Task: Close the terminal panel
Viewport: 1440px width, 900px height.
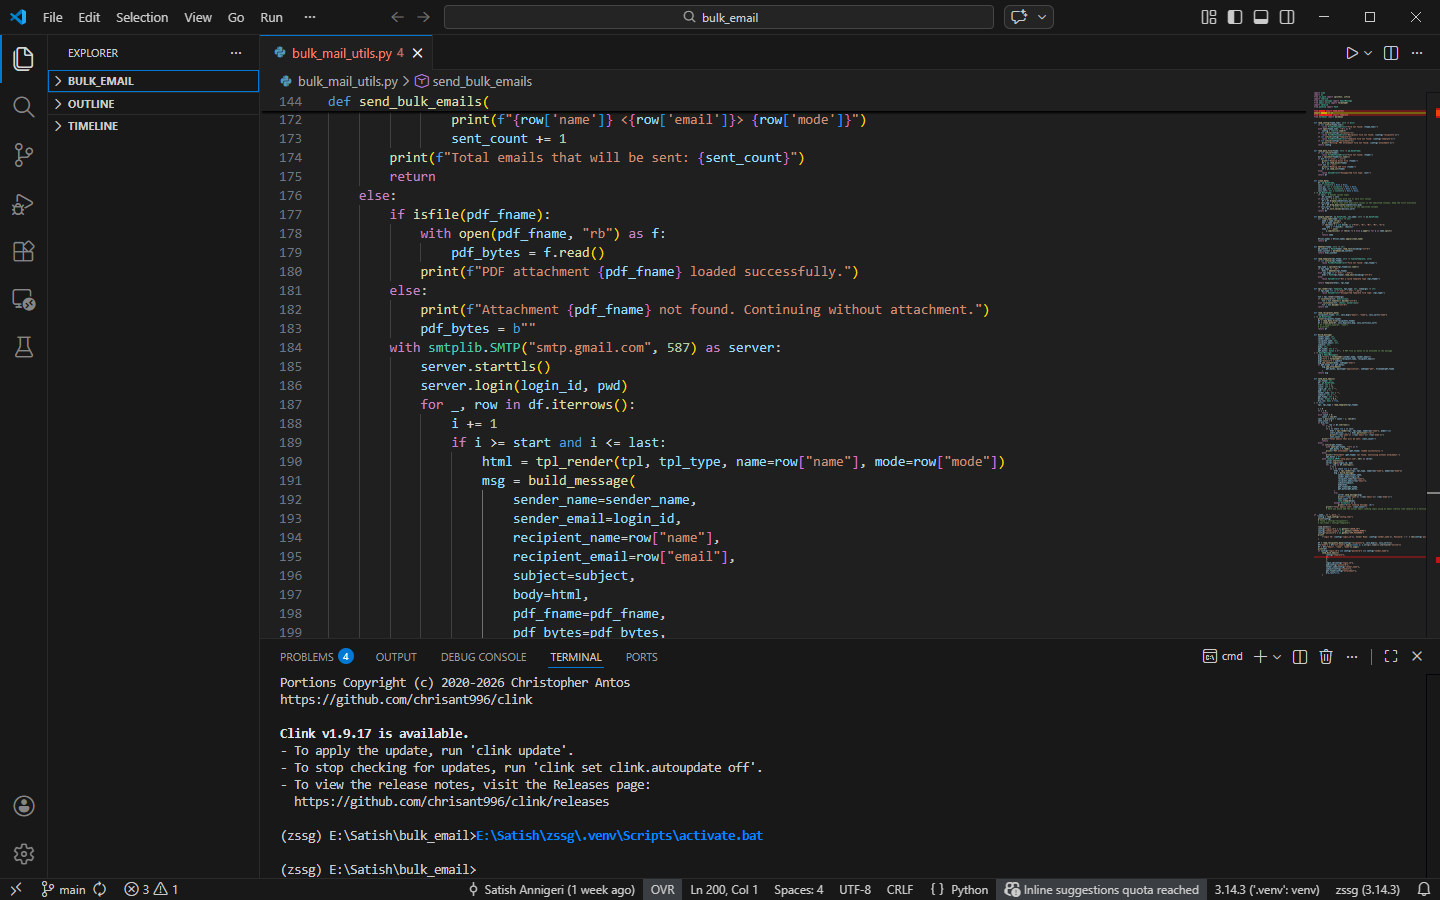Action: coord(1417,657)
